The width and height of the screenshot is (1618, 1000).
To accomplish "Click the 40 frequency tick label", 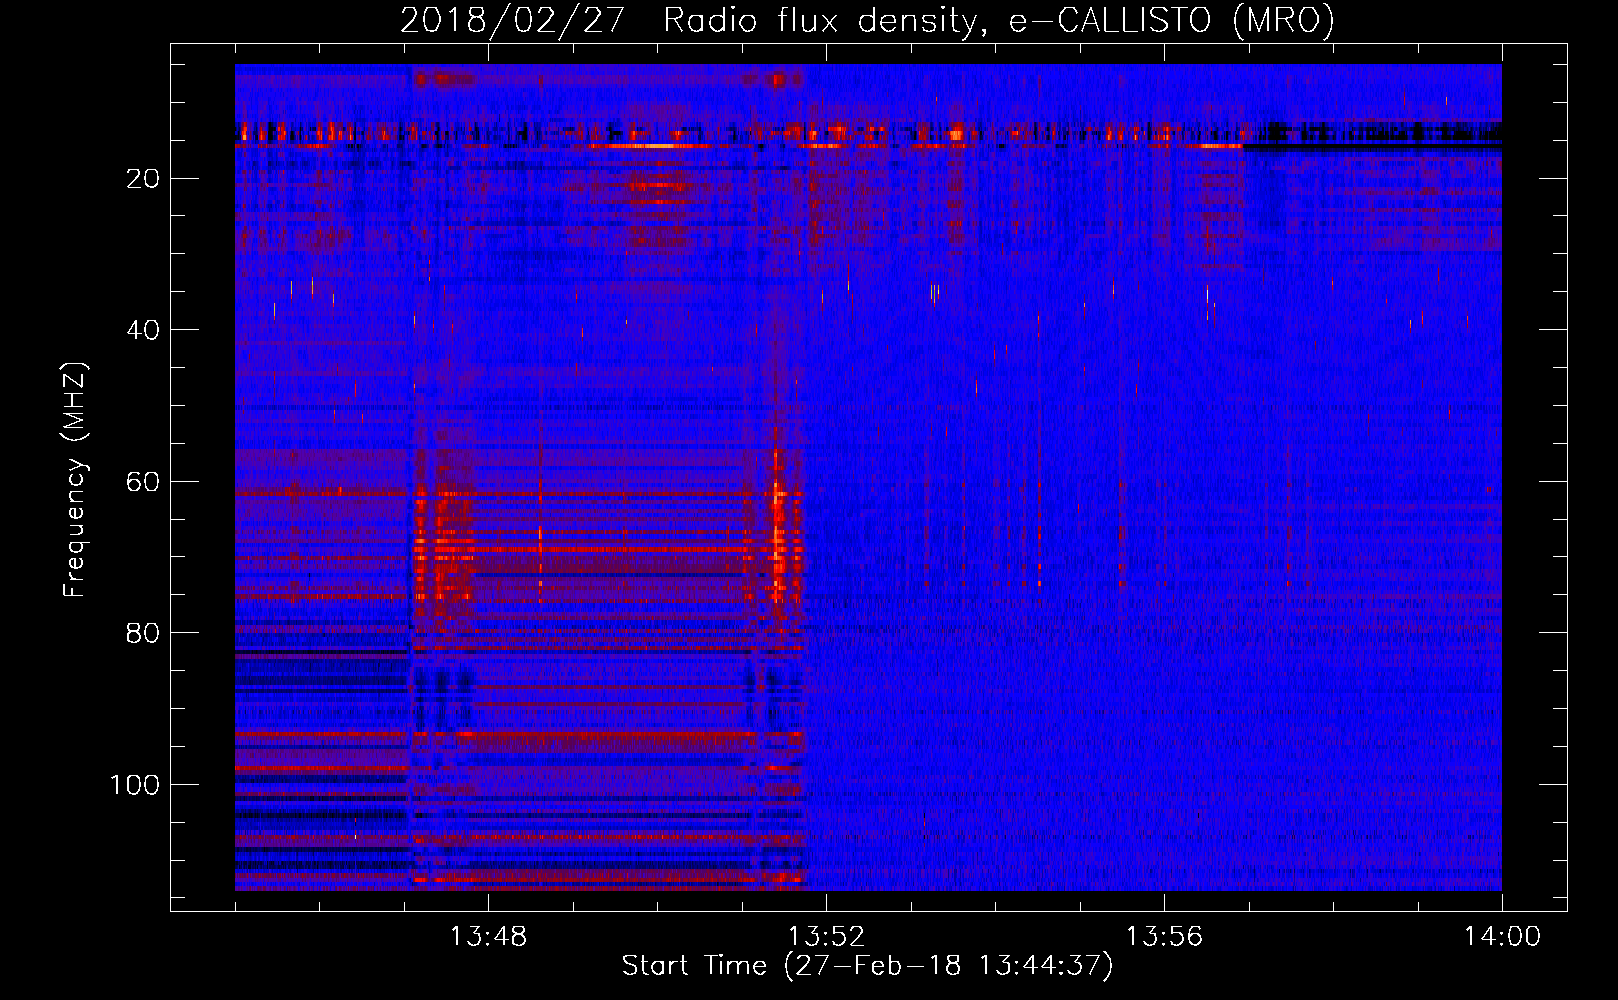I will click(x=144, y=330).
